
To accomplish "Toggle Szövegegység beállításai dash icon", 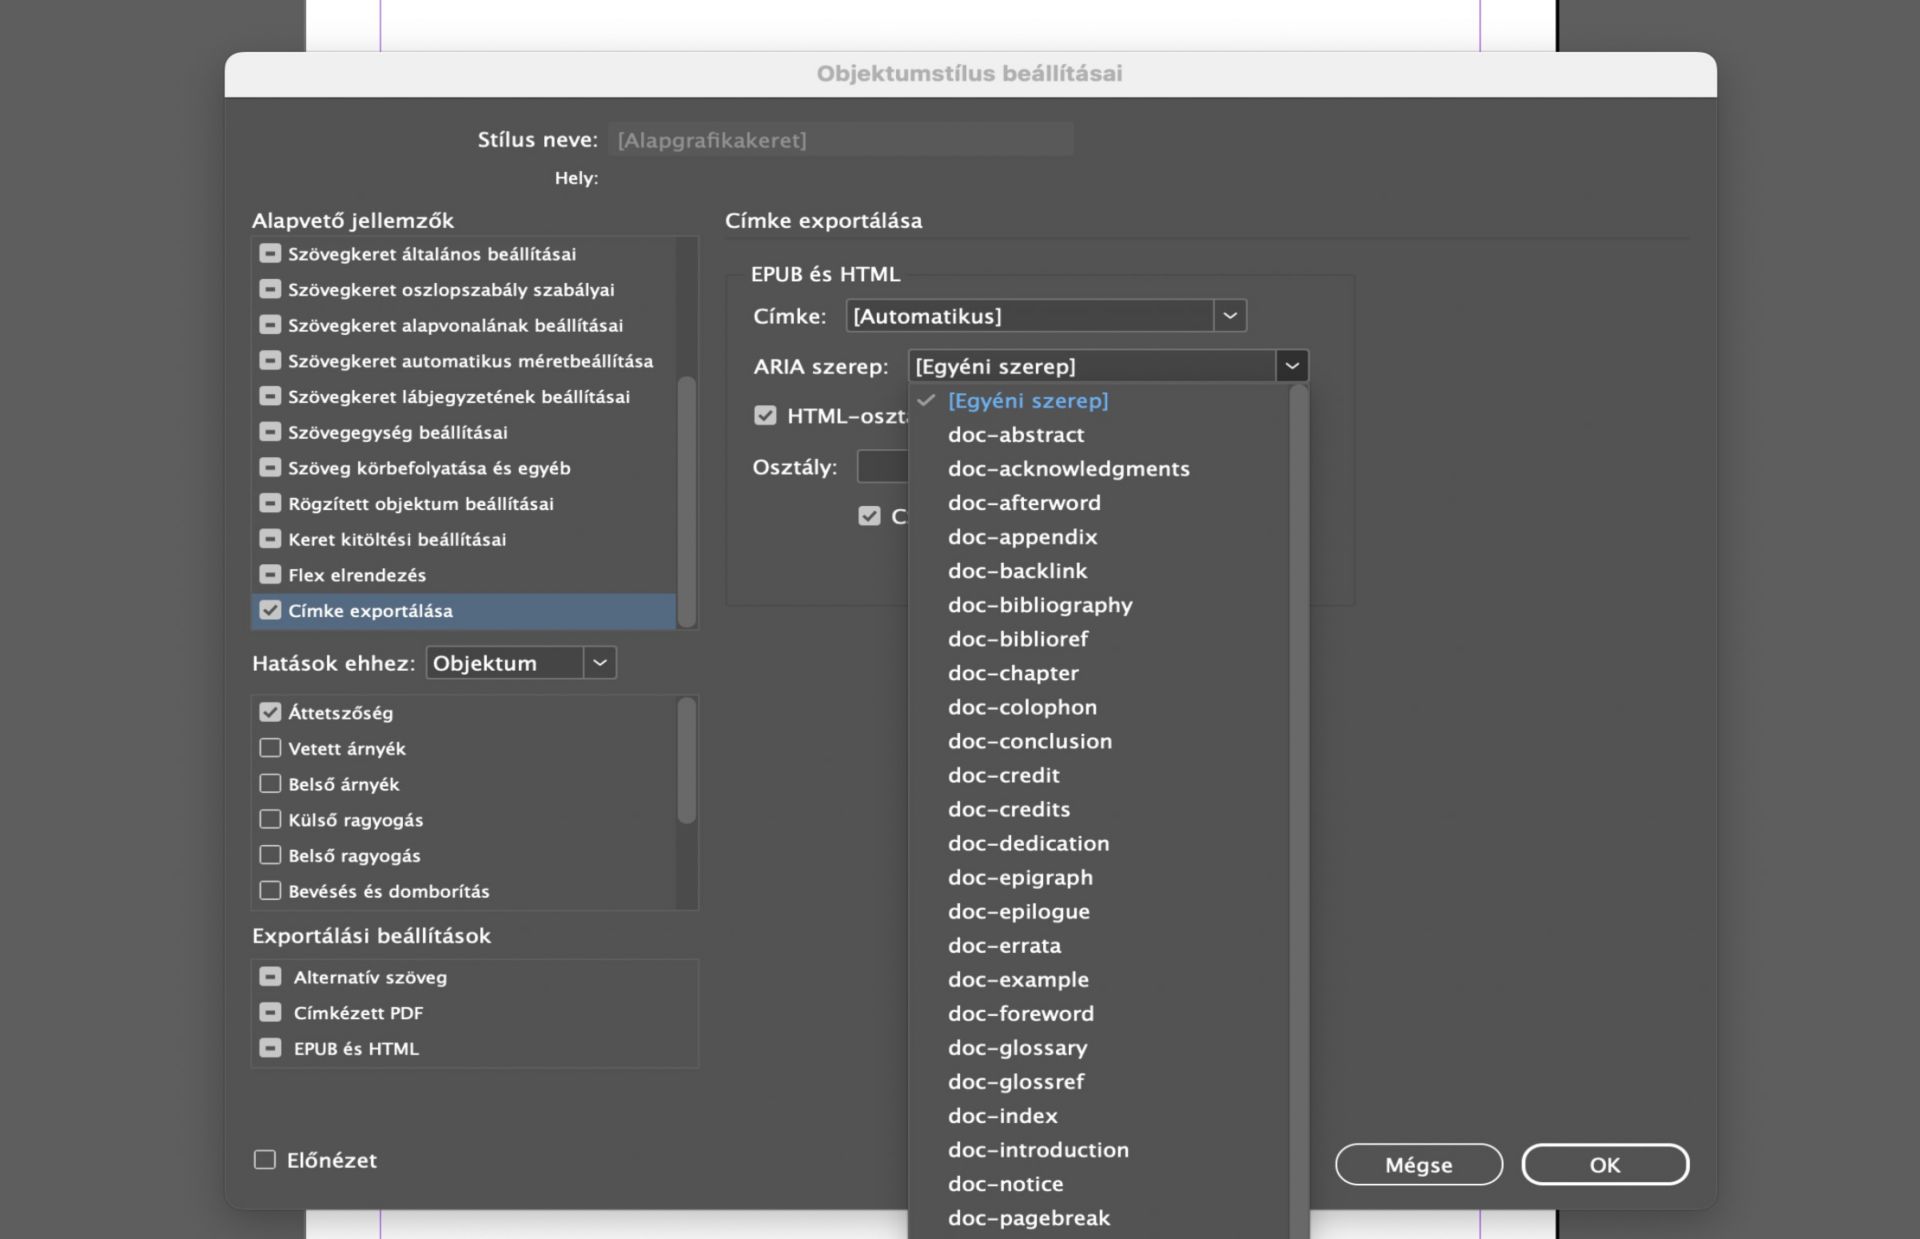I will point(270,432).
